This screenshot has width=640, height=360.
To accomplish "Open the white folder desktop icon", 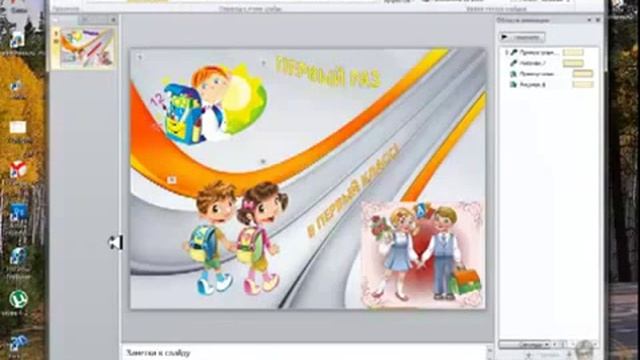I will (18, 128).
